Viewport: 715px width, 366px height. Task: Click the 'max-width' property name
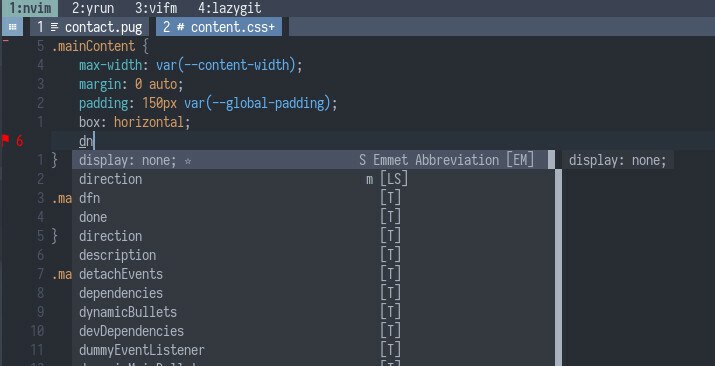(x=110, y=65)
